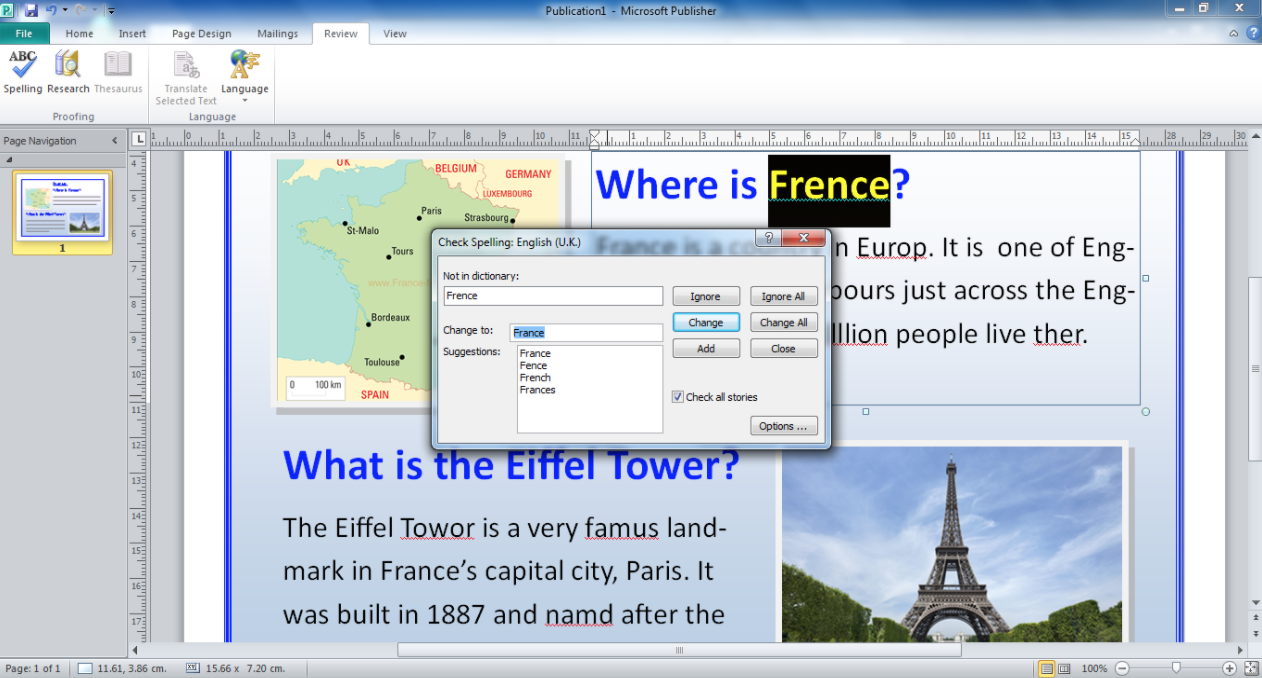Run the Spelling check tool

[22, 72]
